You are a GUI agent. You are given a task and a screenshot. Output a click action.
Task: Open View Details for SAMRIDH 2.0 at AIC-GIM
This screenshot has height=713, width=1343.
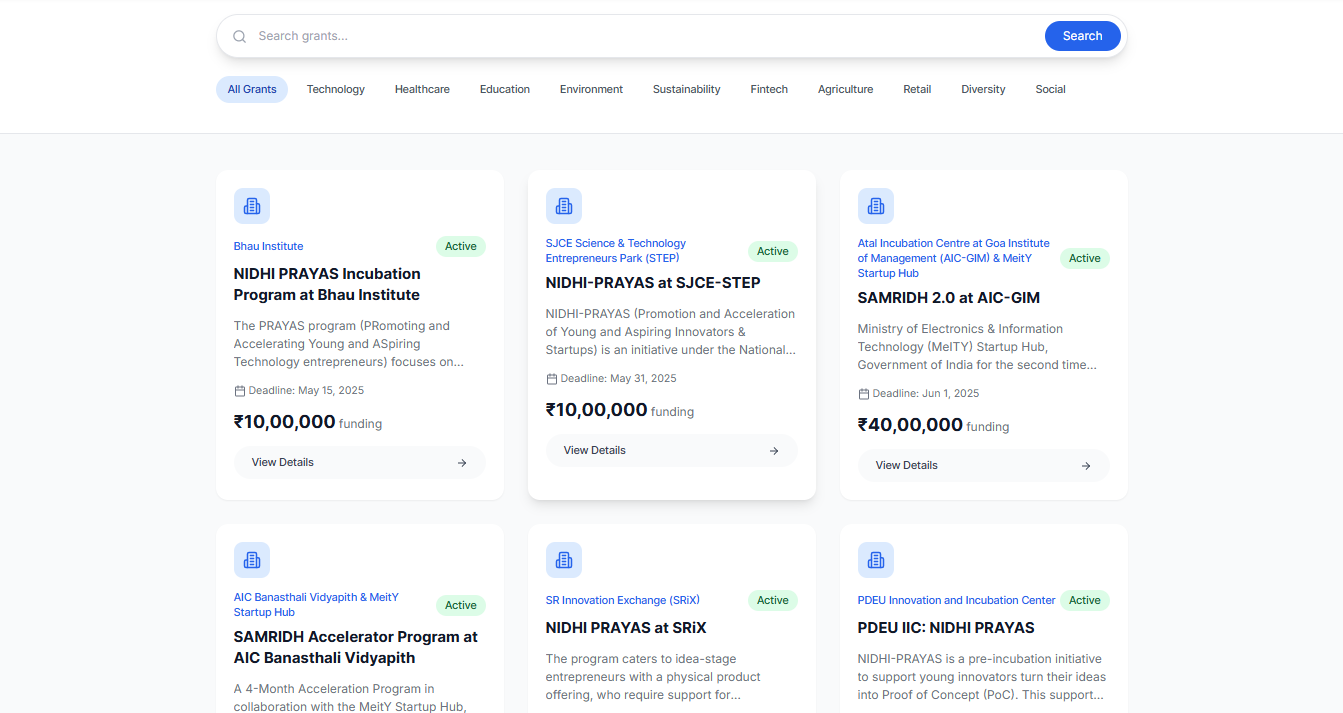click(984, 466)
